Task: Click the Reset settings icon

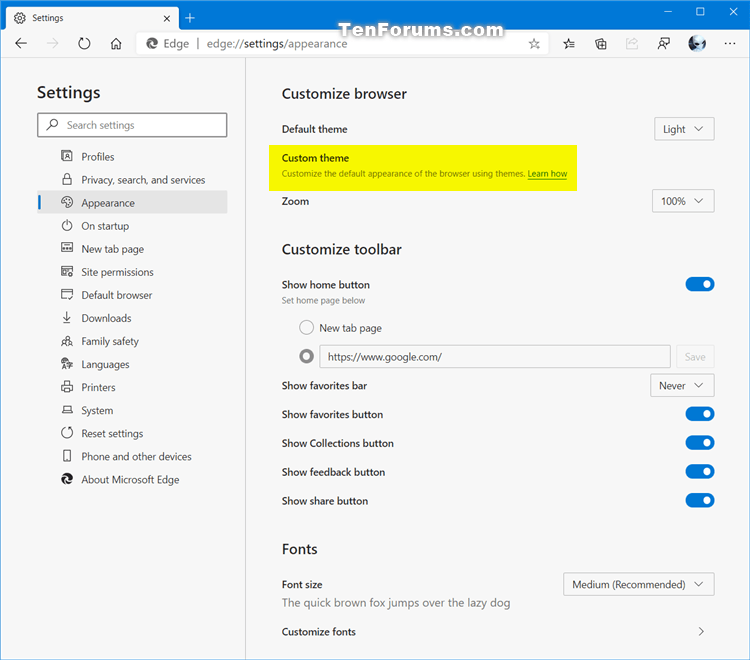Action: [x=67, y=433]
